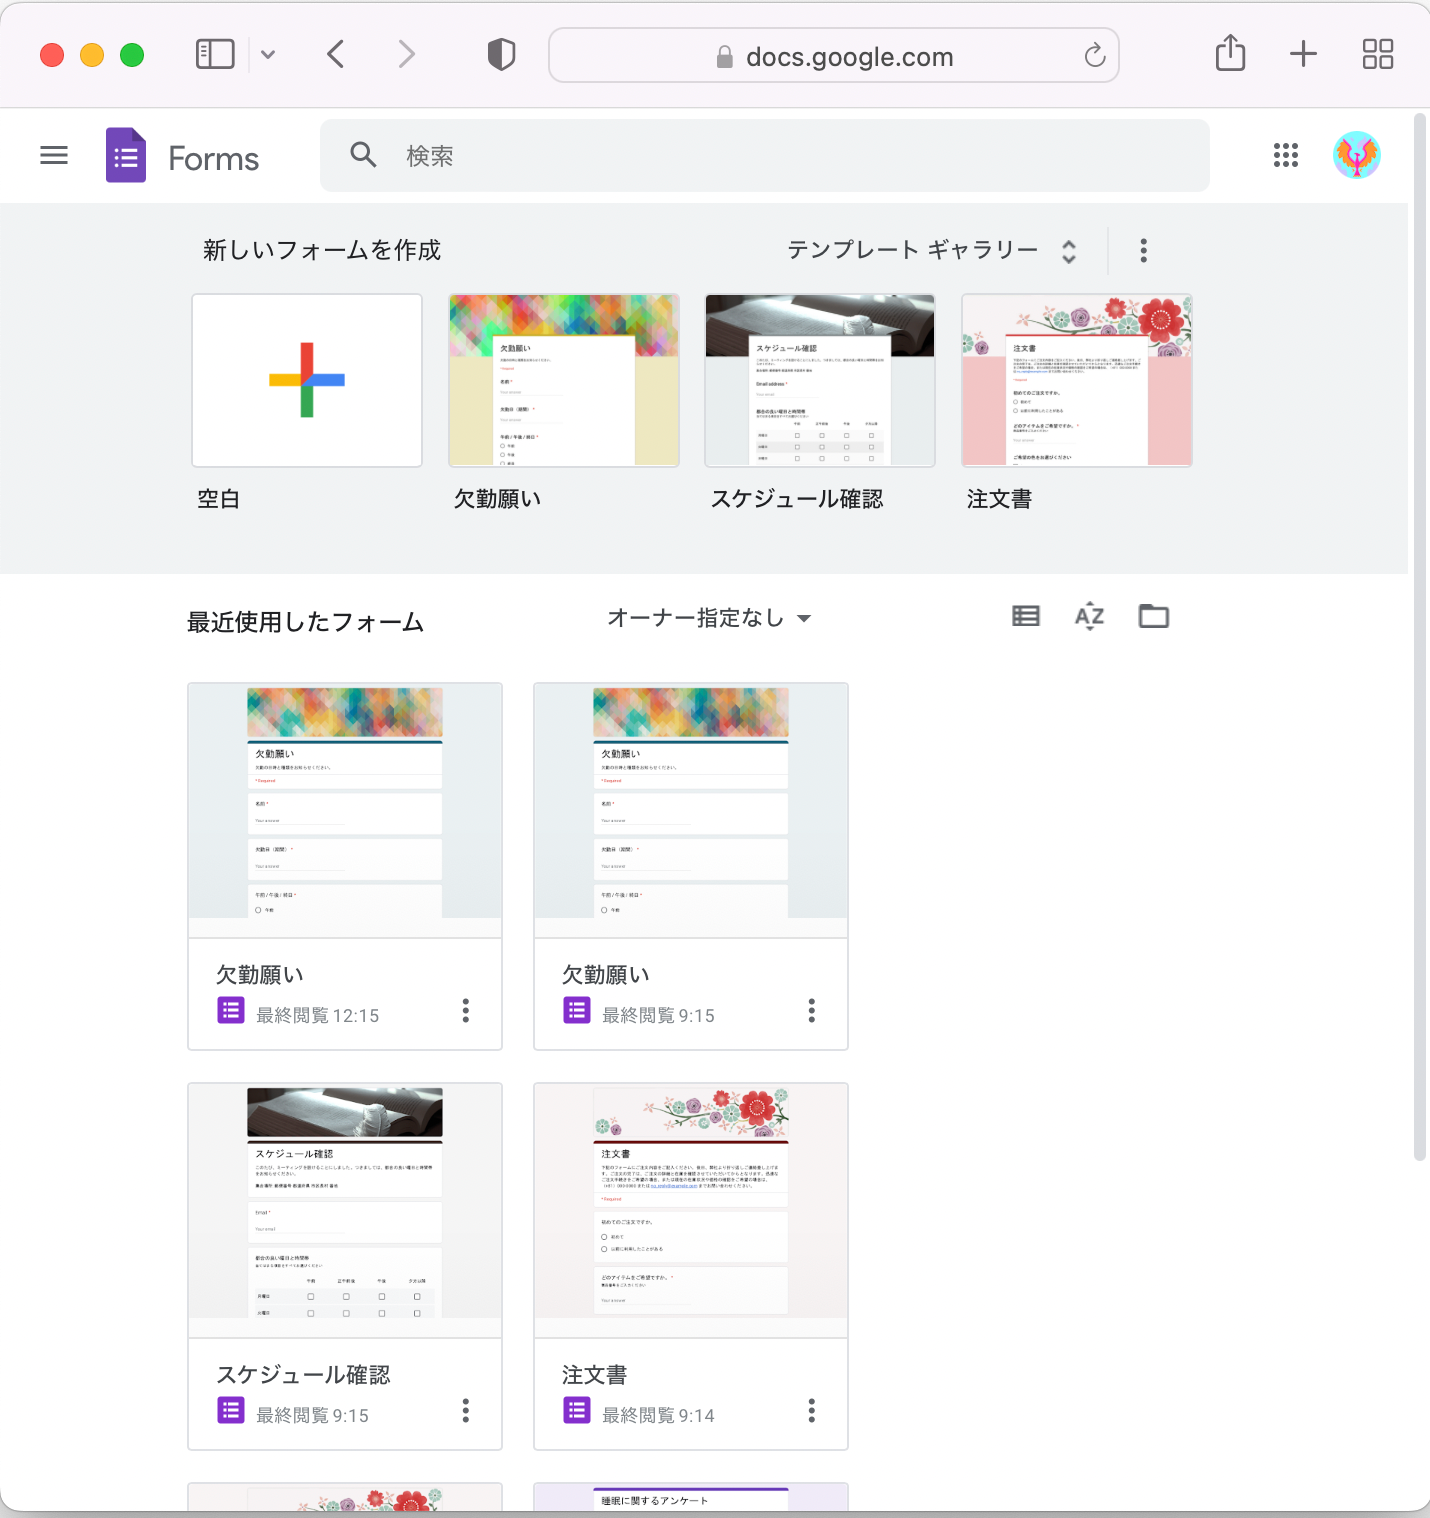Screen dimensions: 1430x1518
Task: Show Safari tab overview
Action: [1378, 54]
